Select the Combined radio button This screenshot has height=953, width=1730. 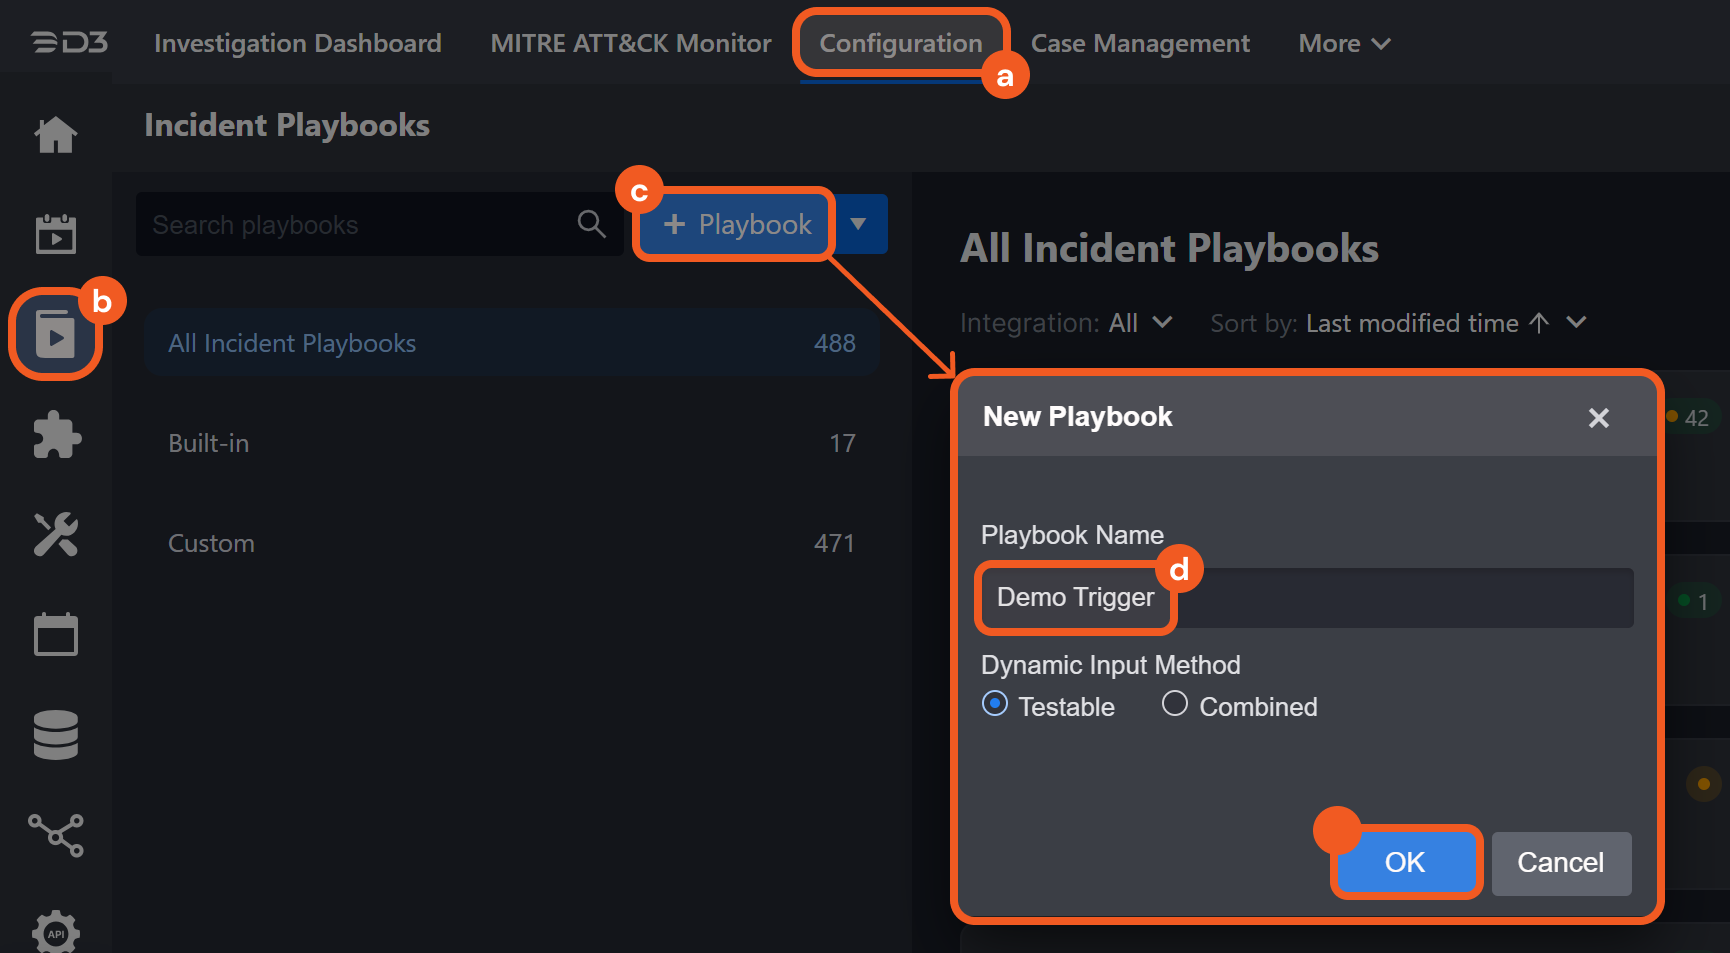pos(1175,704)
